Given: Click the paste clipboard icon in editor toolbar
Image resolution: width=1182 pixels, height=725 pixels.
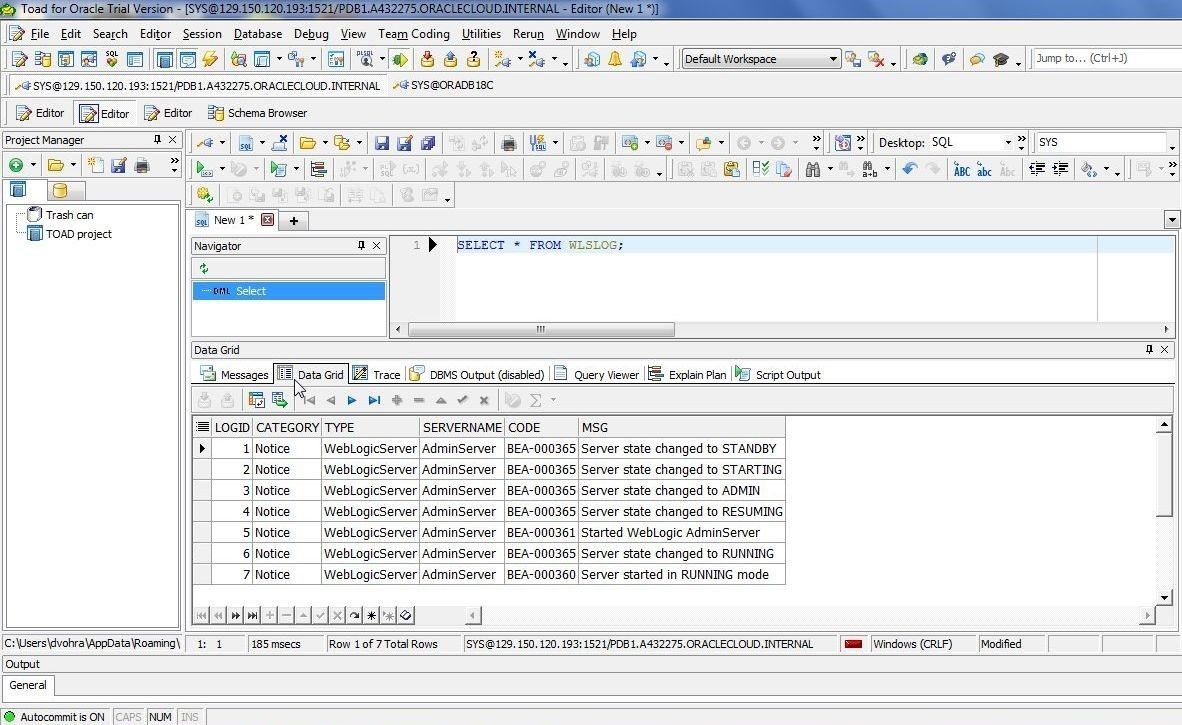Looking at the screenshot, I should (731, 169).
